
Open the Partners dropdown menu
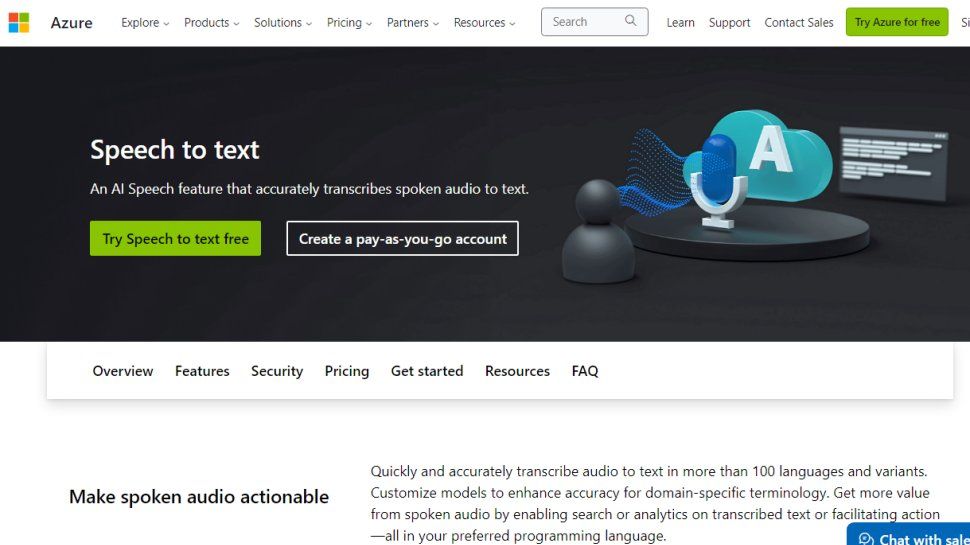[x=413, y=23]
